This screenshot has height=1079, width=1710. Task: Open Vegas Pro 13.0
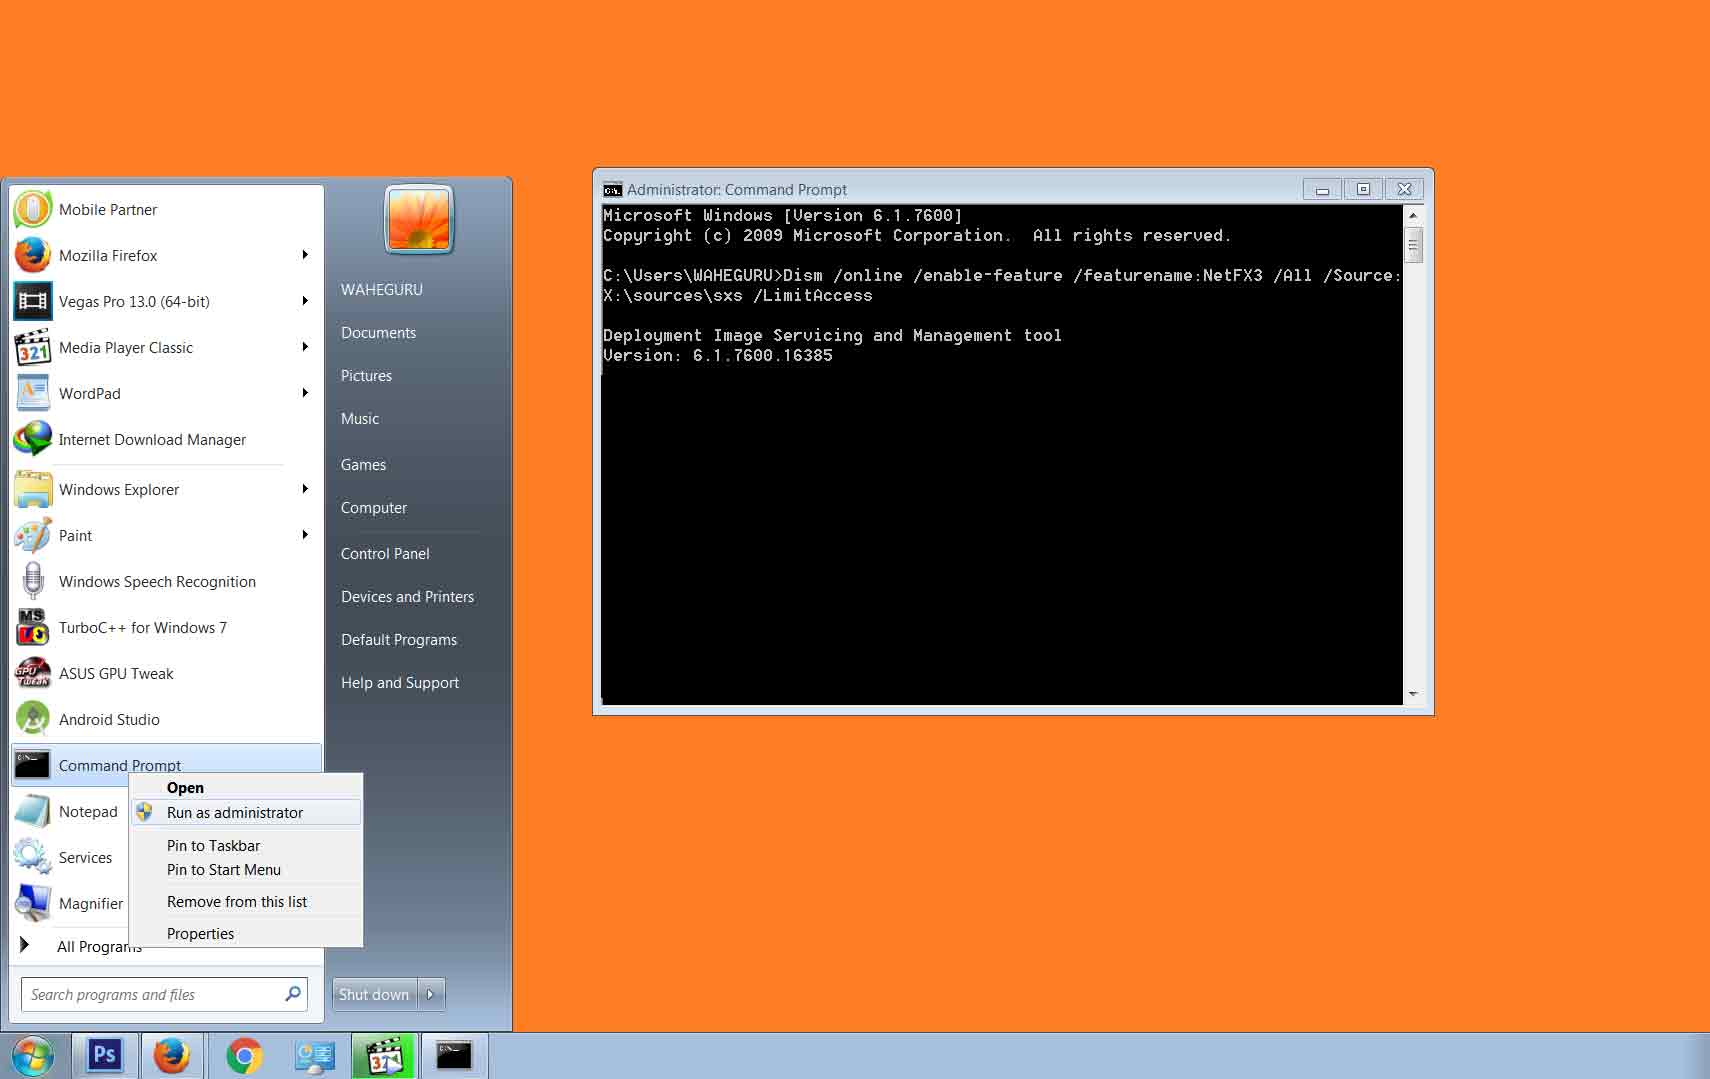coord(134,301)
